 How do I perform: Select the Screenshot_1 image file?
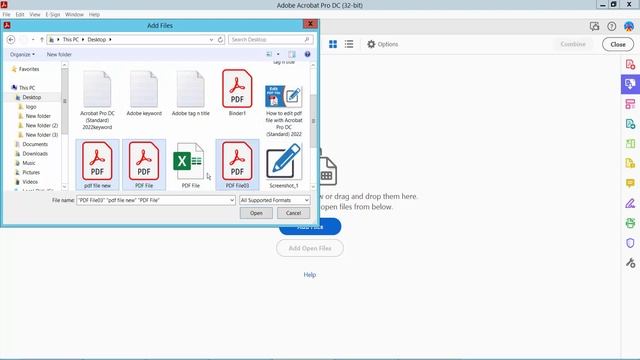(x=284, y=162)
